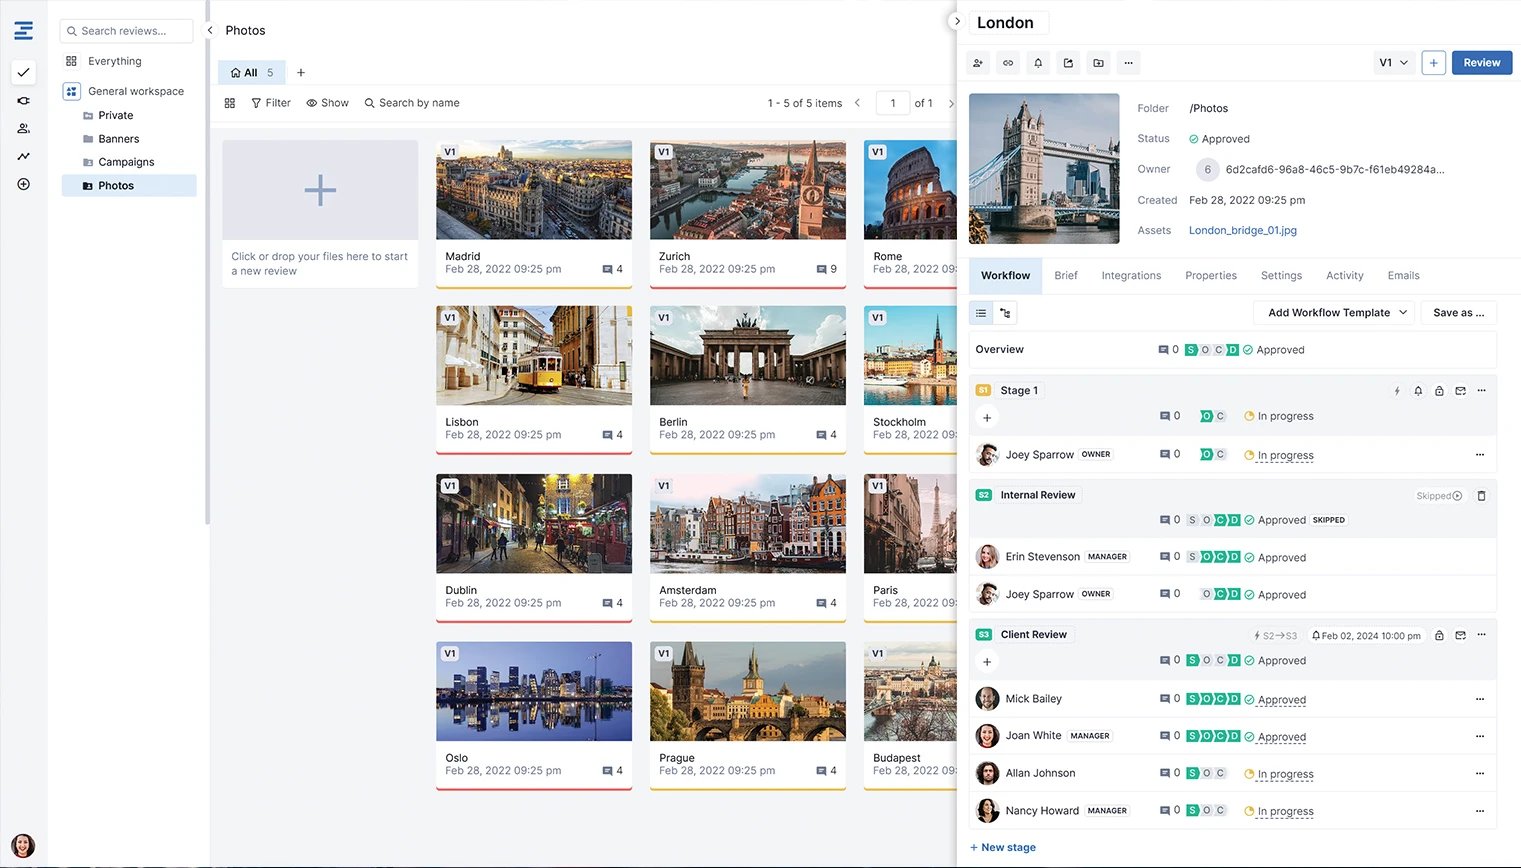
Task: Open the ellipsis menu for Mick Bailey
Action: click(x=1480, y=698)
